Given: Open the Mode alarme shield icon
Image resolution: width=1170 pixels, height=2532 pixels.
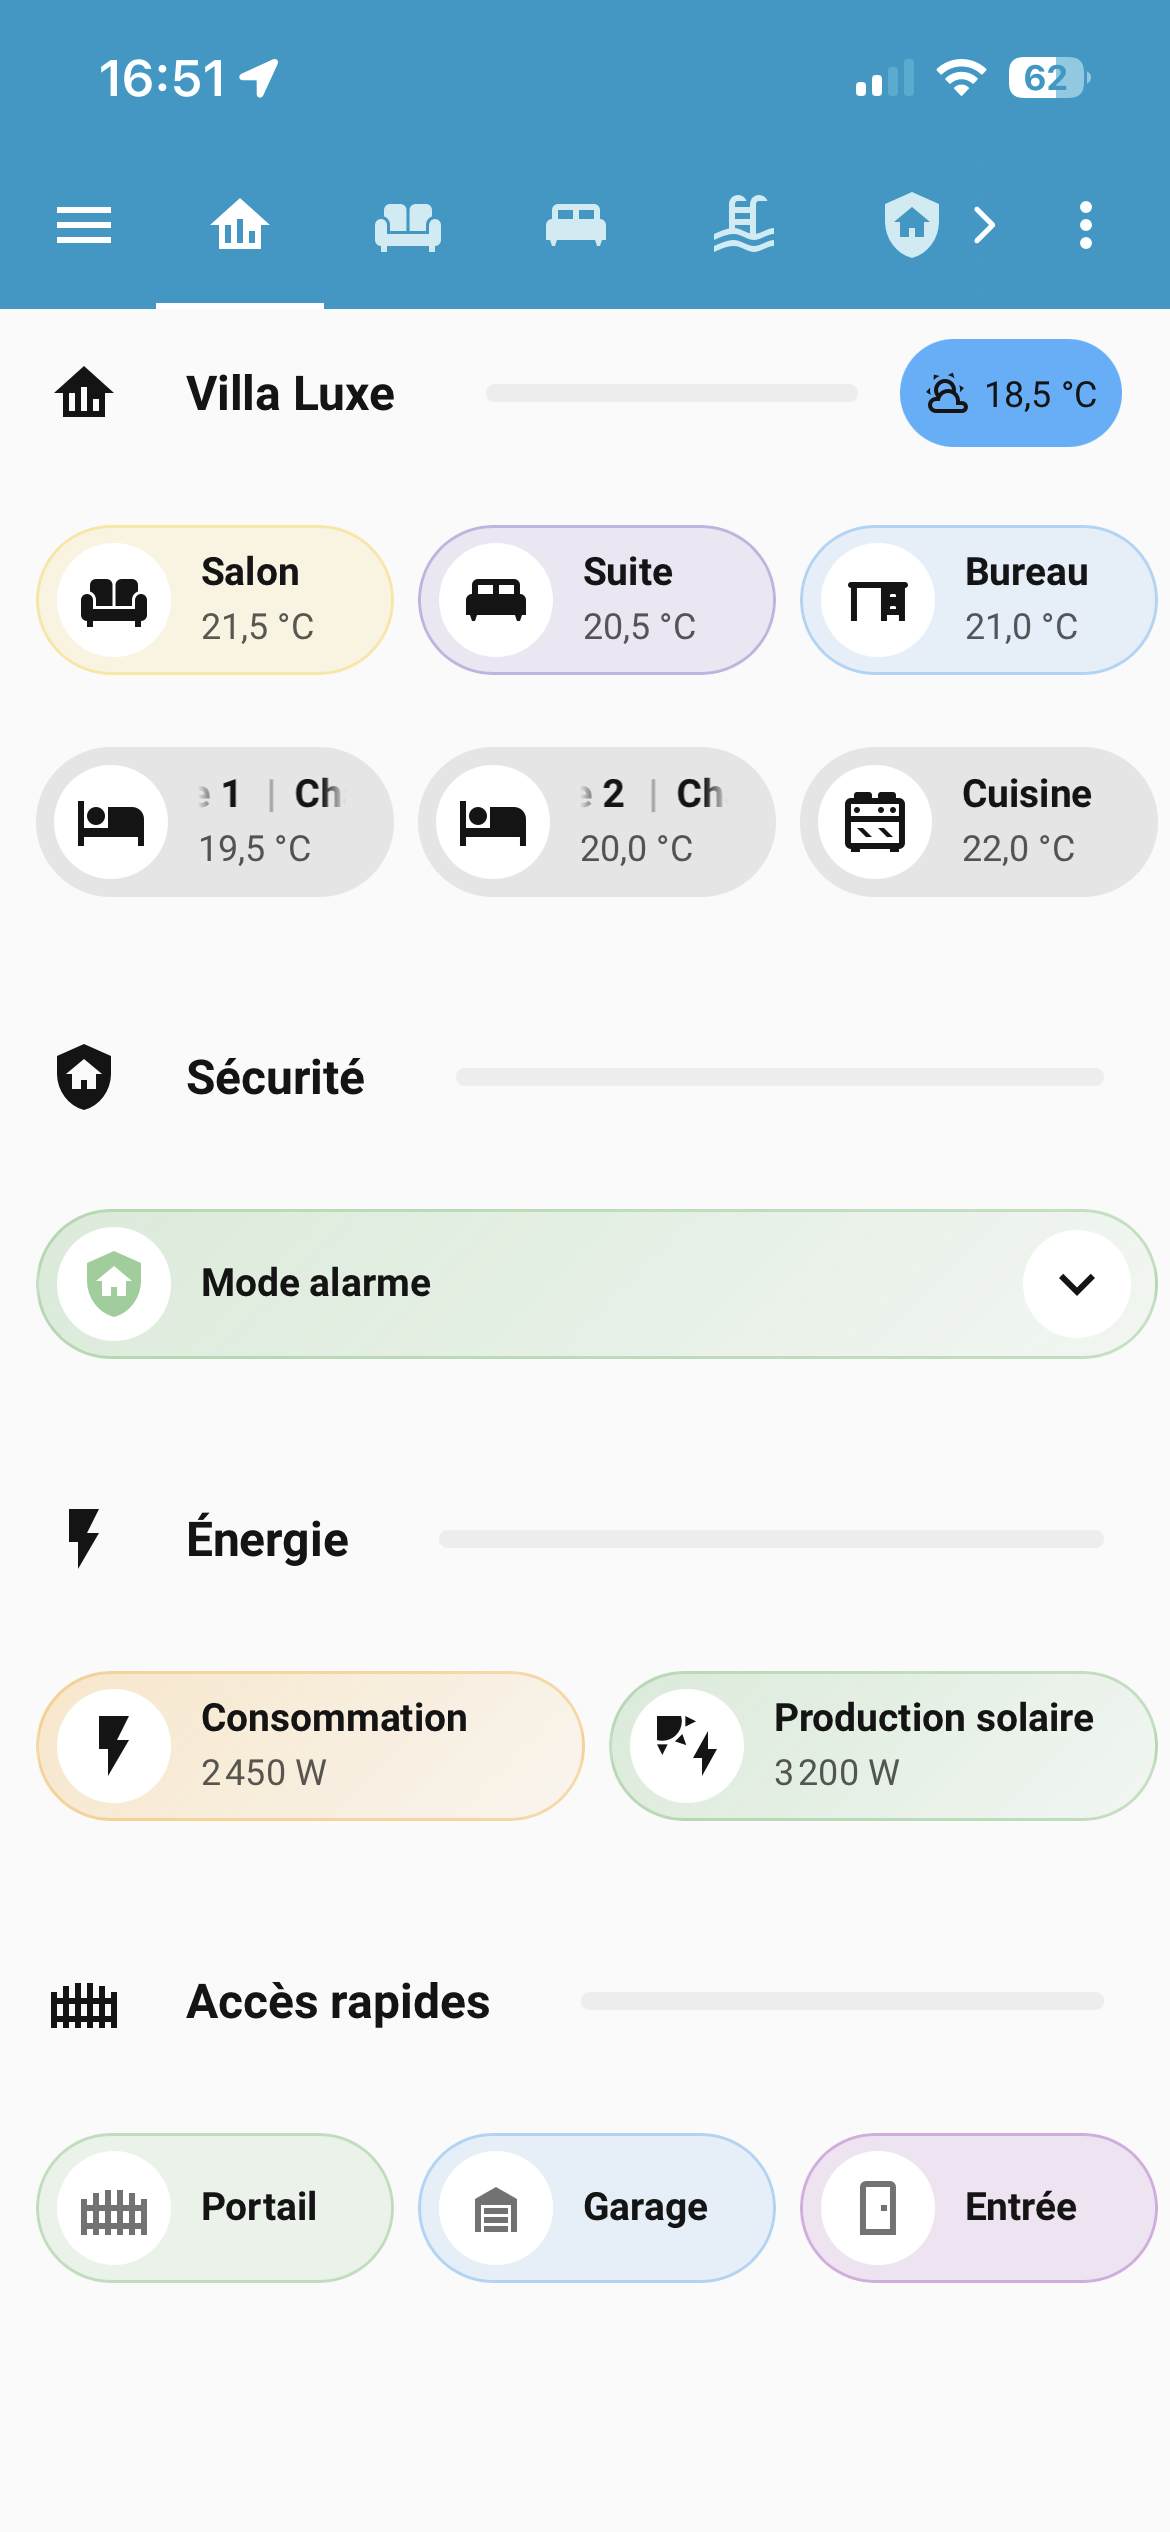Looking at the screenshot, I should tap(114, 1284).
